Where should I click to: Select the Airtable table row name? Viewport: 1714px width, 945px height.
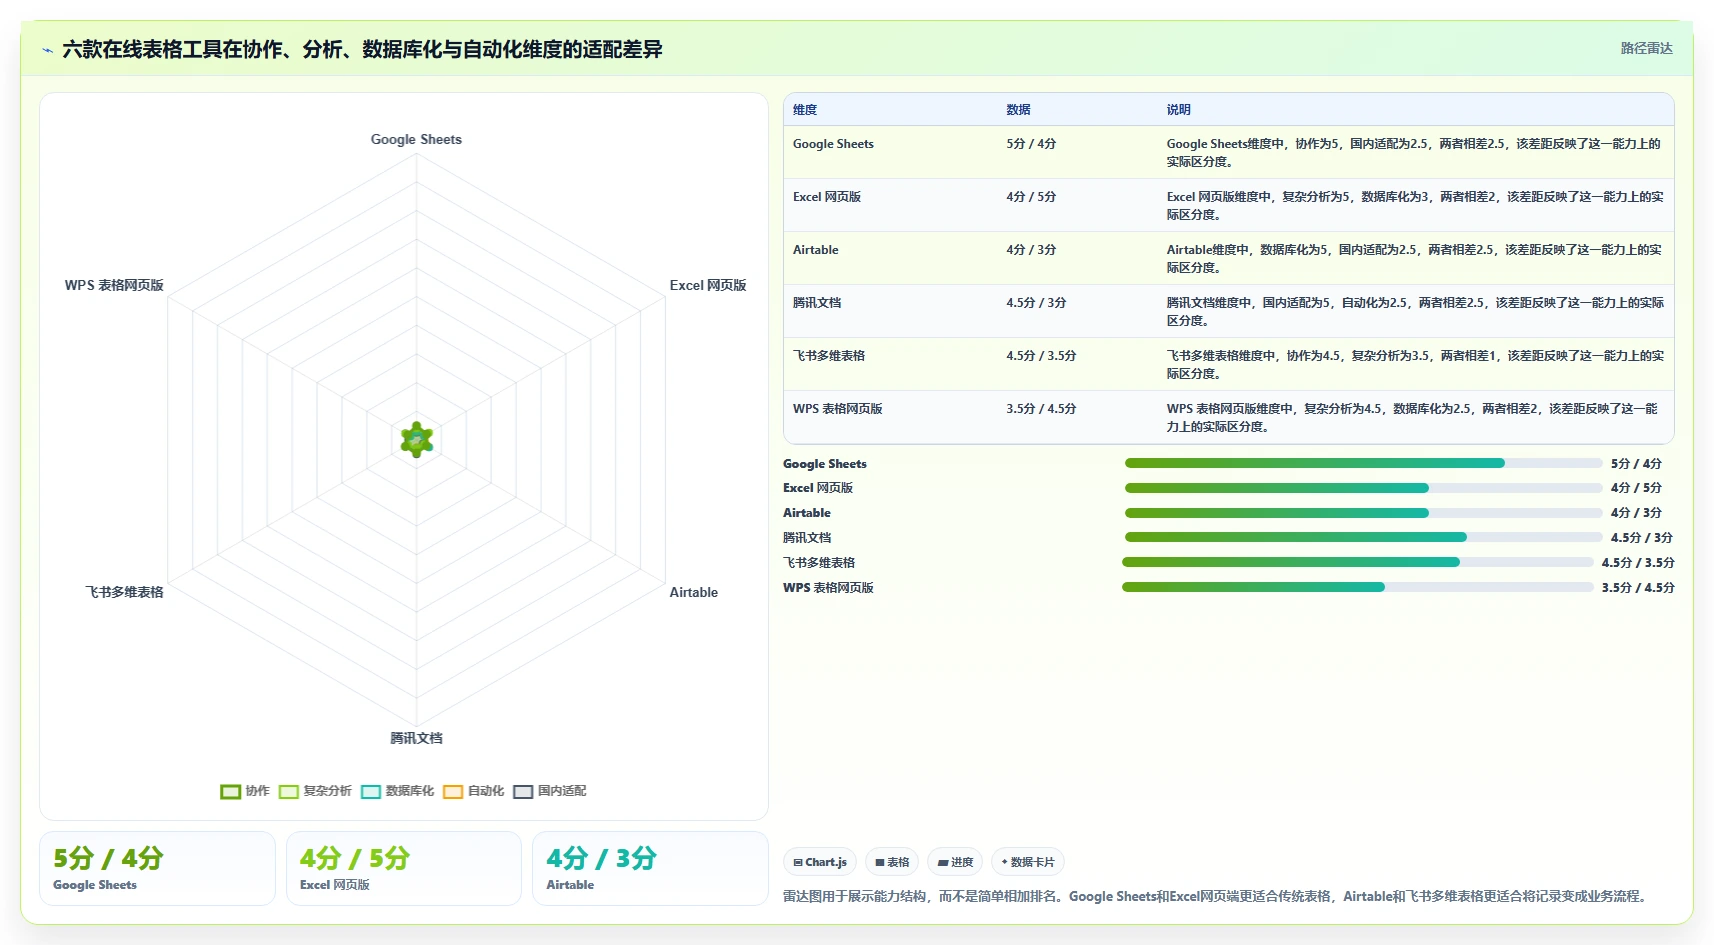click(816, 250)
